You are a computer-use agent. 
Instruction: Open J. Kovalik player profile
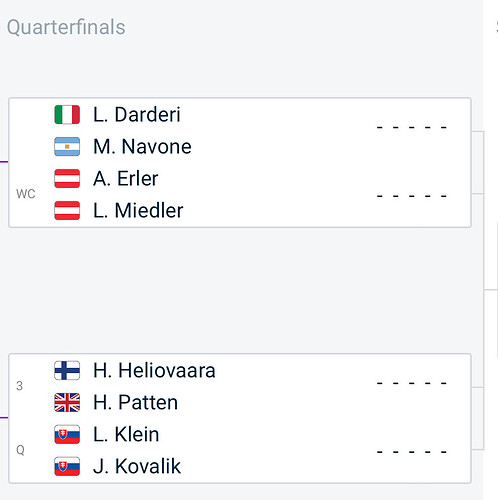pyautogui.click(x=137, y=466)
